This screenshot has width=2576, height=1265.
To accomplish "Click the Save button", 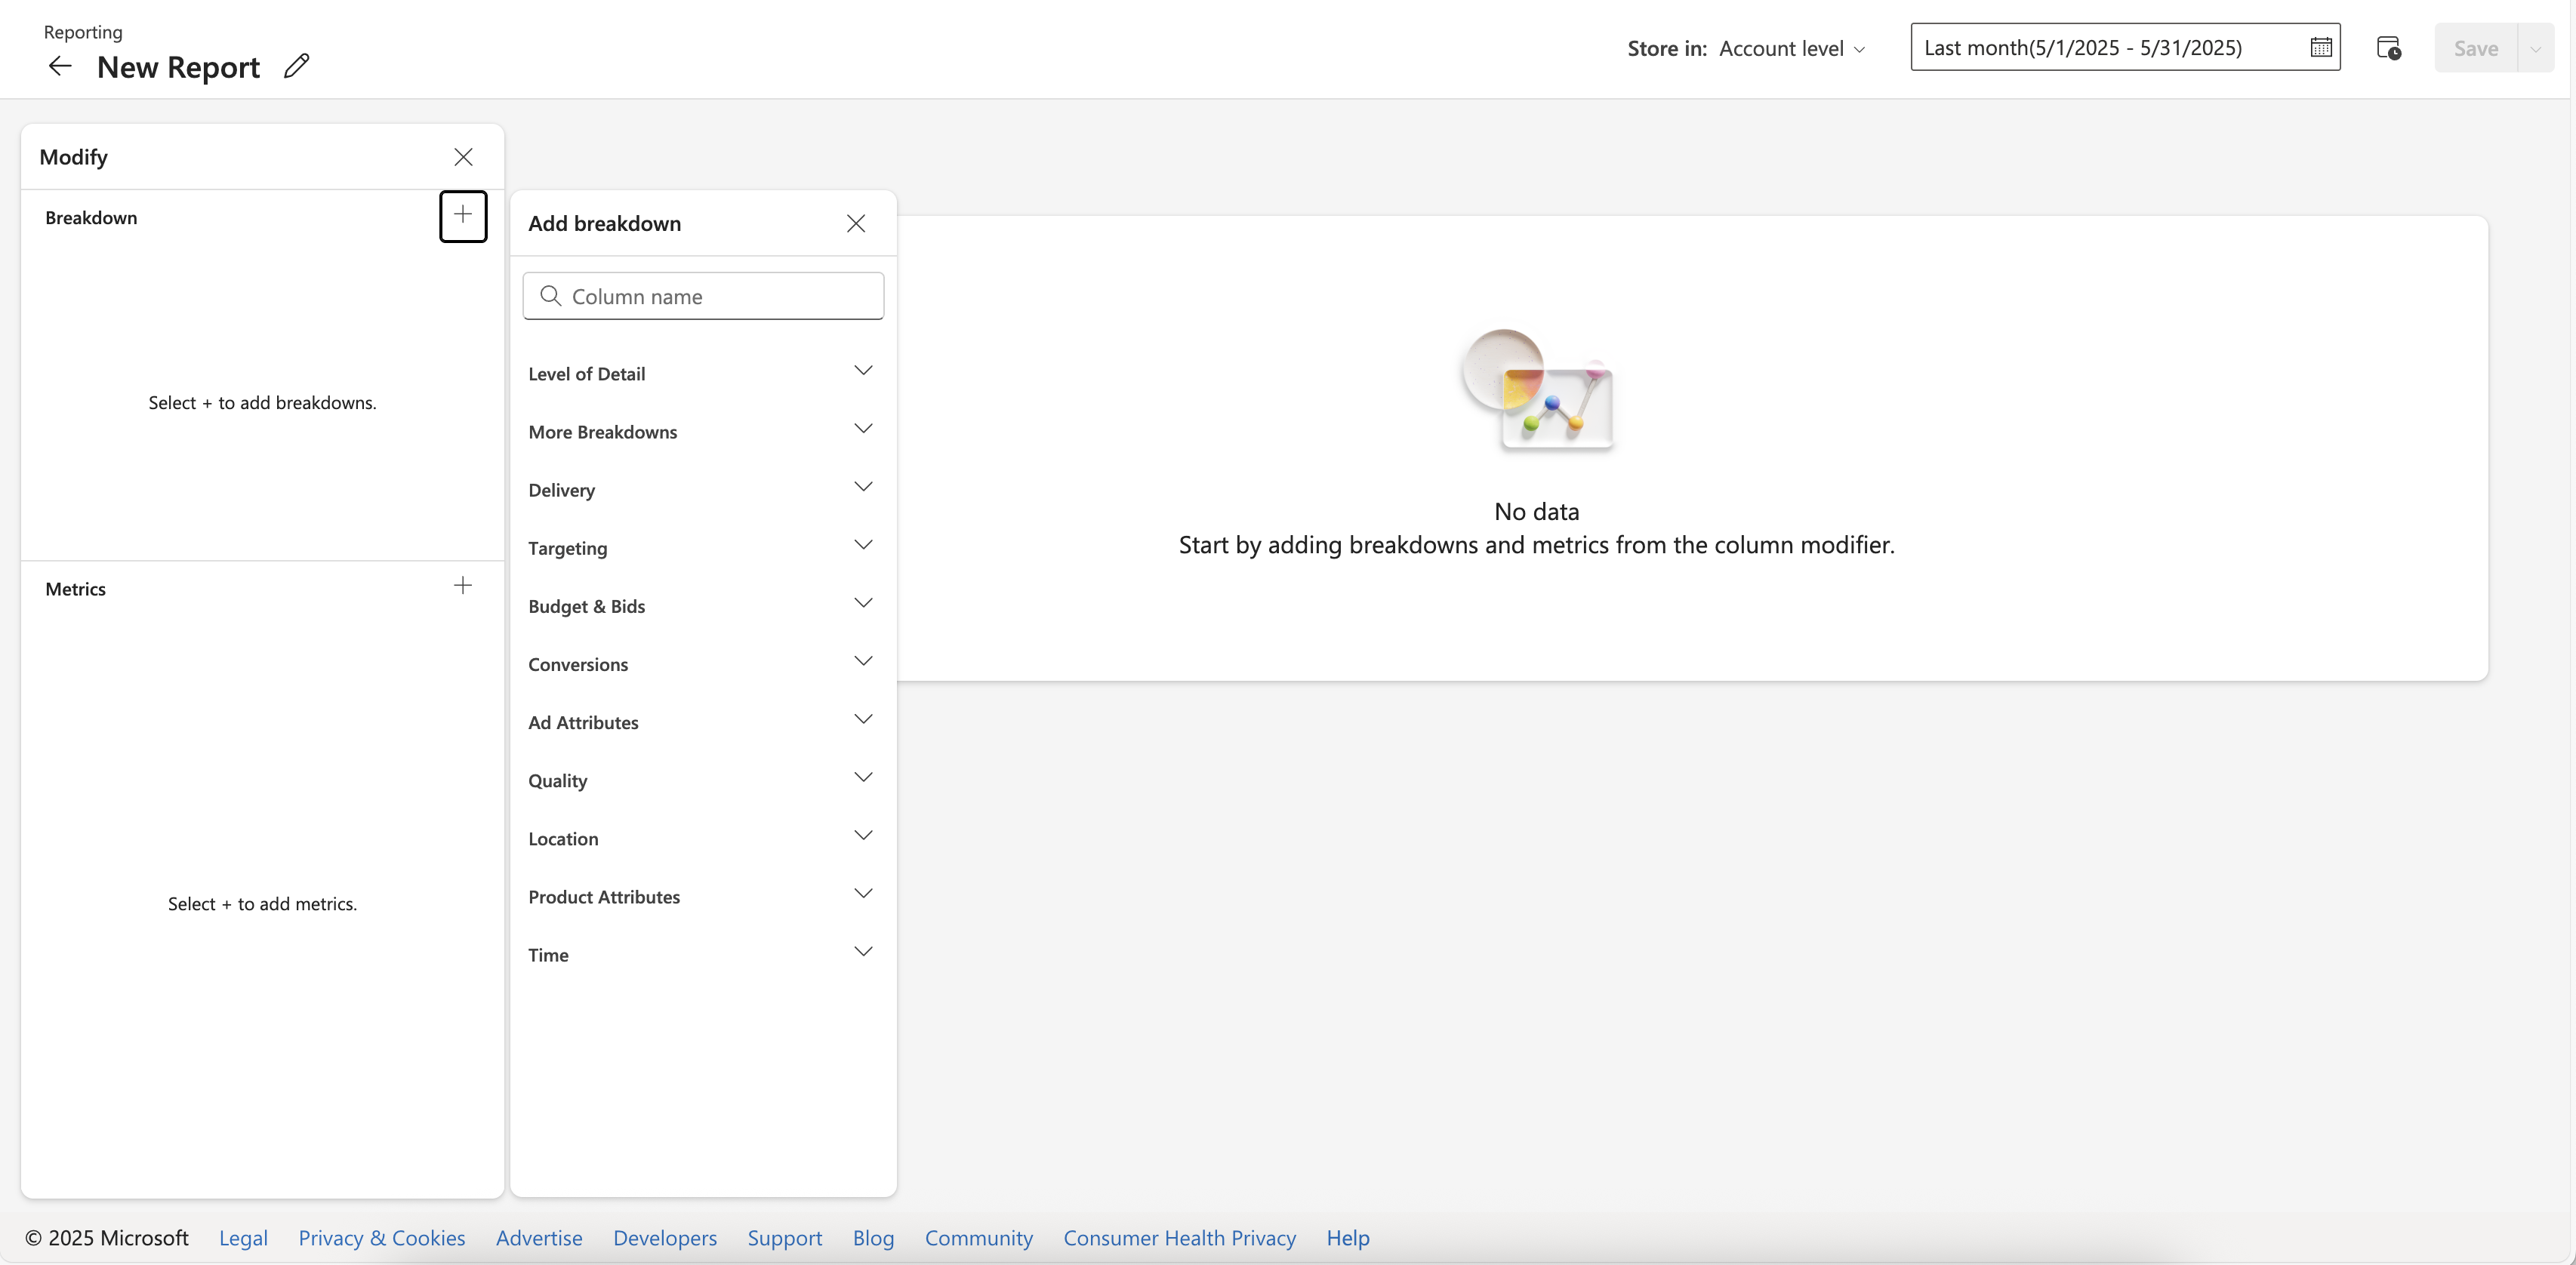I will tap(2475, 48).
